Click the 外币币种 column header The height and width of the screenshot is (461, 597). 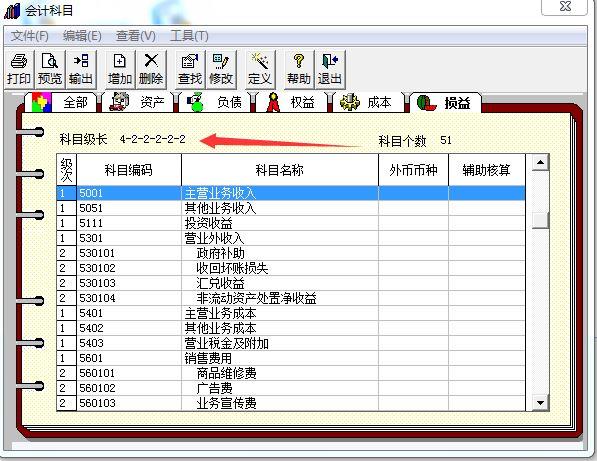coord(413,170)
